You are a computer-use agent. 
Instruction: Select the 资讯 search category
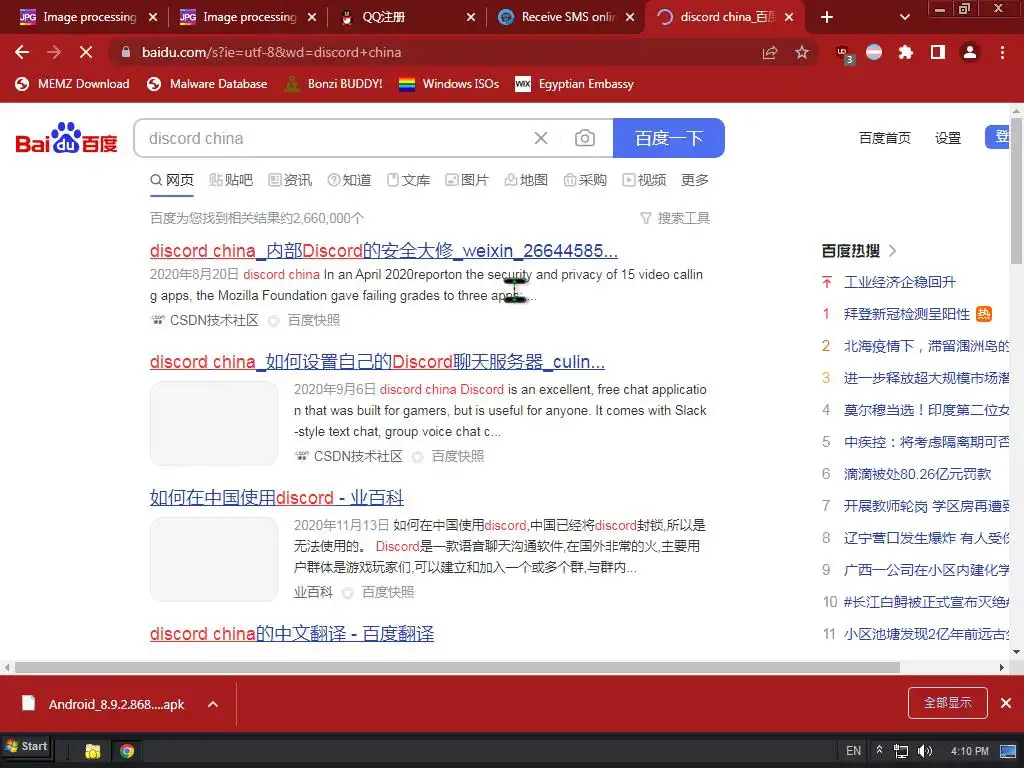(x=290, y=180)
